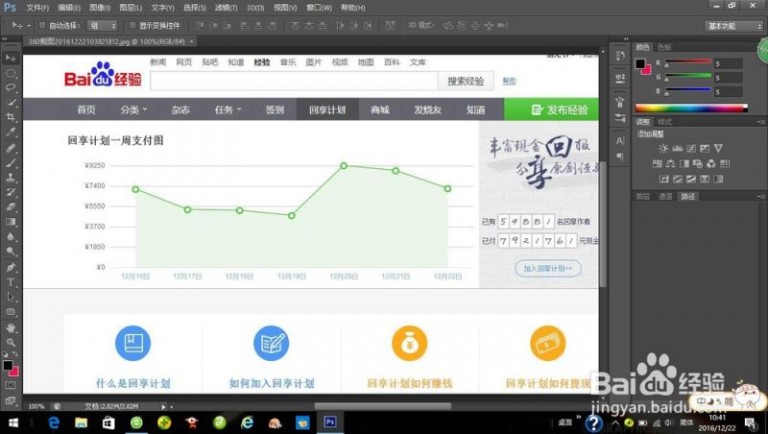
Task: Open the Paths panel flyout menu
Action: click(x=760, y=196)
